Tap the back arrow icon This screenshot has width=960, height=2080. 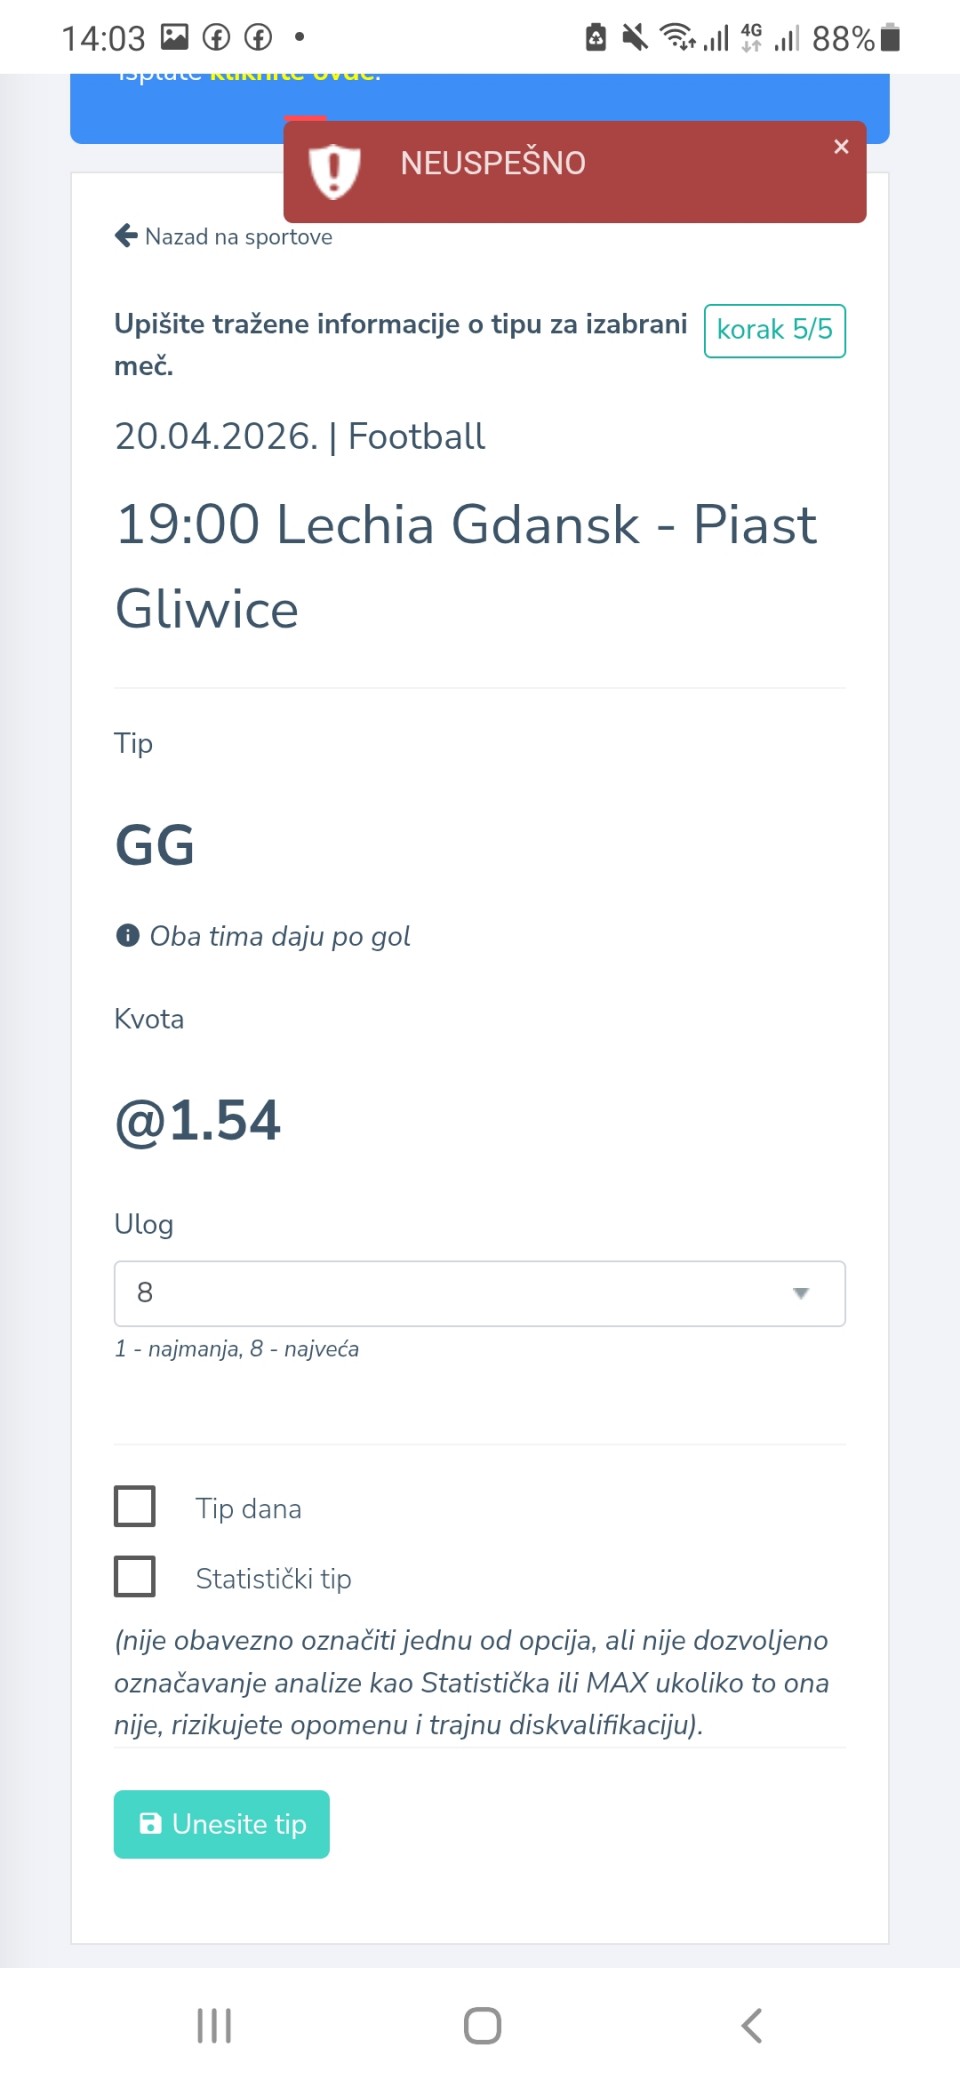(126, 236)
